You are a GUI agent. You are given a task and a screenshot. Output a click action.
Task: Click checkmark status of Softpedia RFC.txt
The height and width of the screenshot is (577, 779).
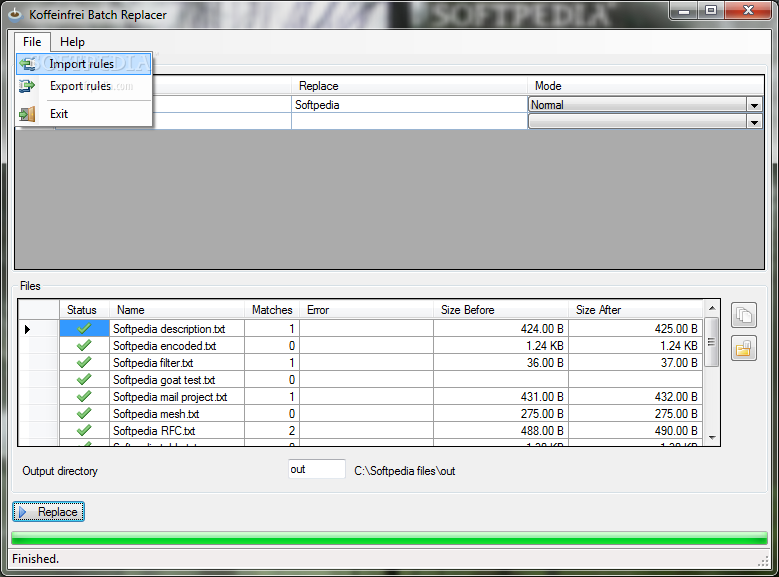84,430
